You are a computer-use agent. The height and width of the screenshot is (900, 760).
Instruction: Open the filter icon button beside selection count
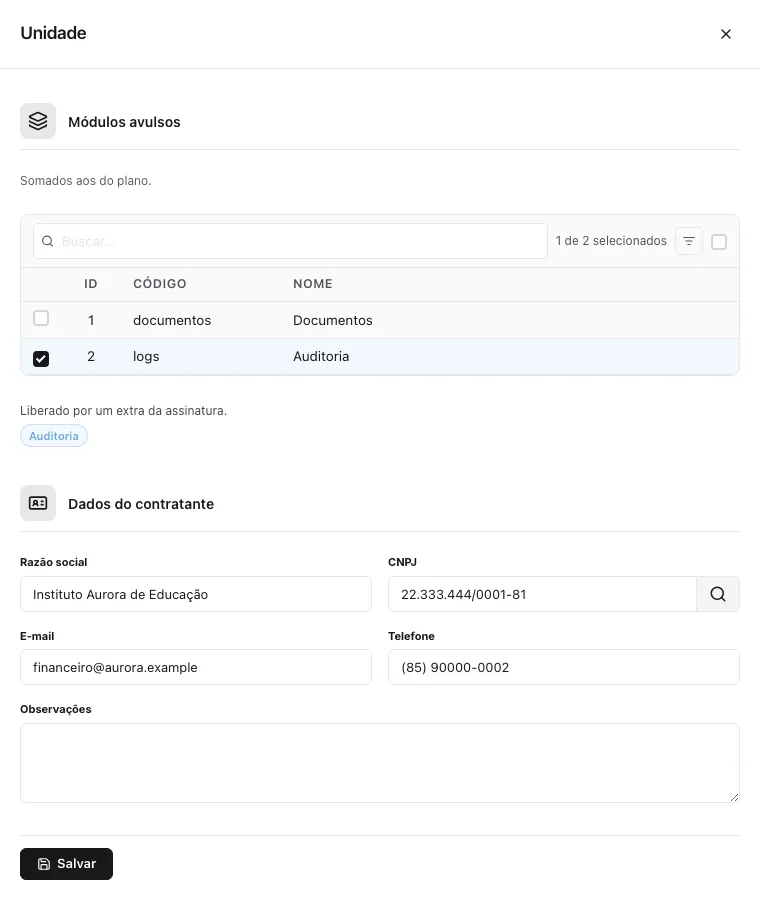pyautogui.click(x=689, y=241)
